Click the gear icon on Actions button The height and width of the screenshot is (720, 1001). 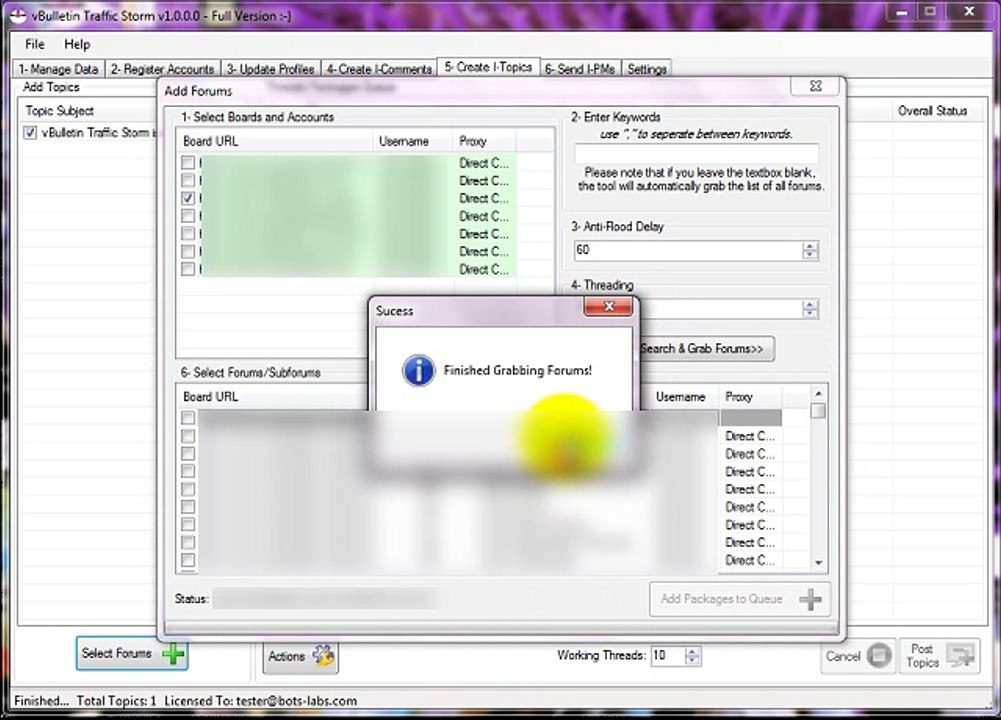pyautogui.click(x=323, y=656)
